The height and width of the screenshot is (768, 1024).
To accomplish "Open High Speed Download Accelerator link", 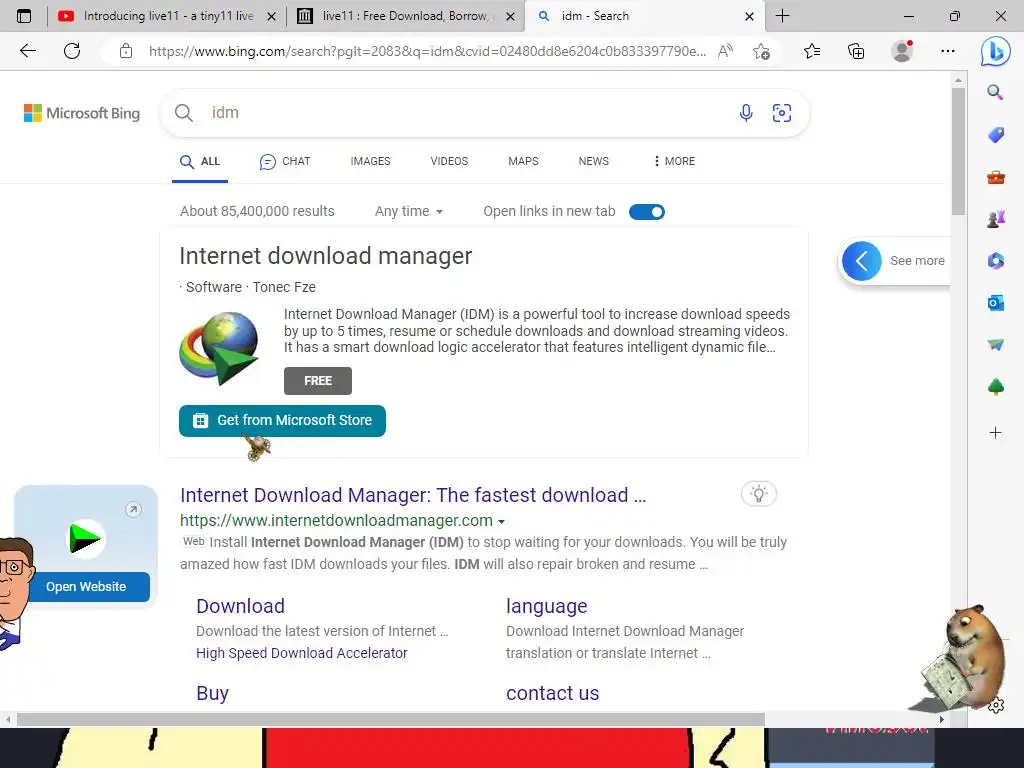I will (x=302, y=653).
